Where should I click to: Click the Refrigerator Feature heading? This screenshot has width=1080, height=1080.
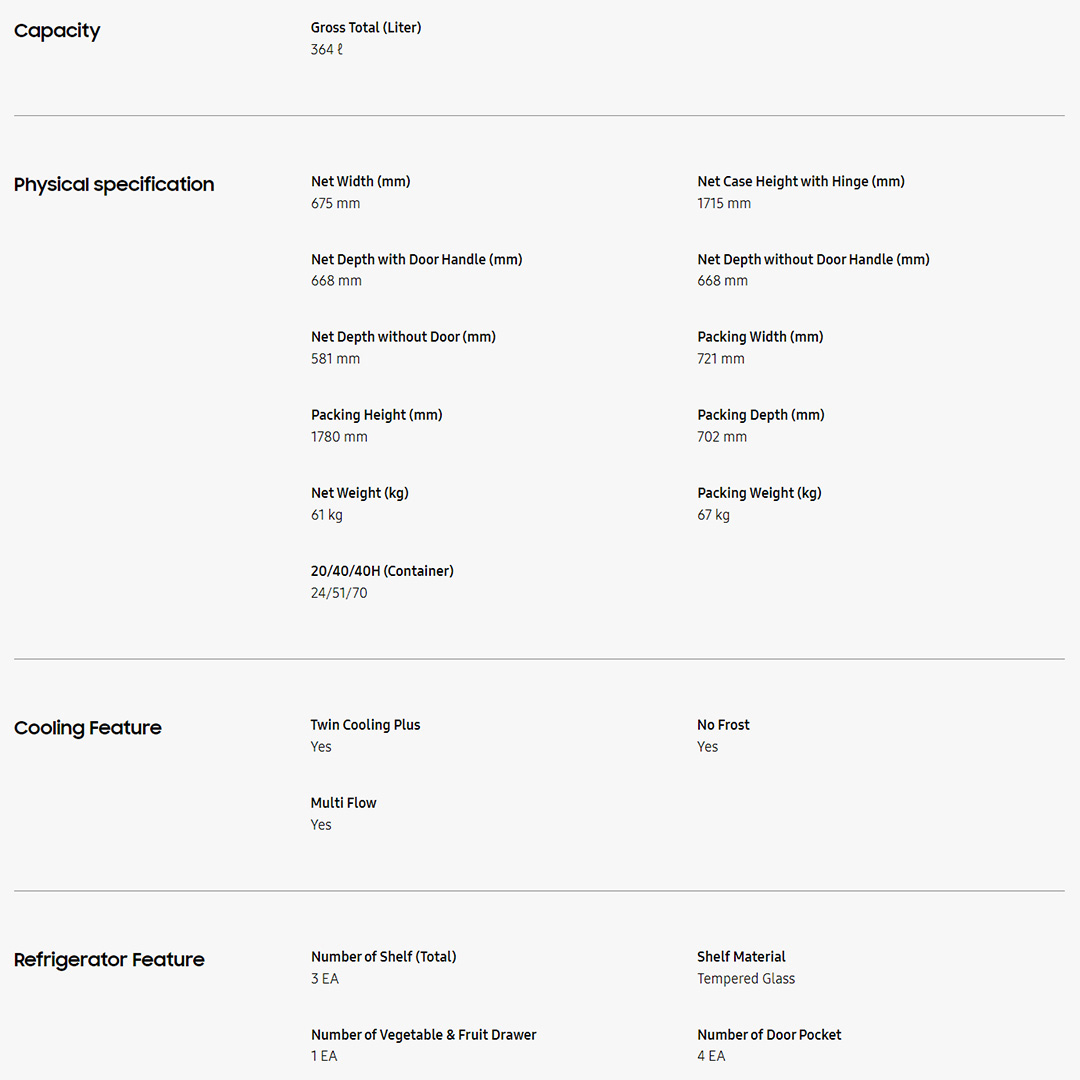pyautogui.click(x=109, y=960)
